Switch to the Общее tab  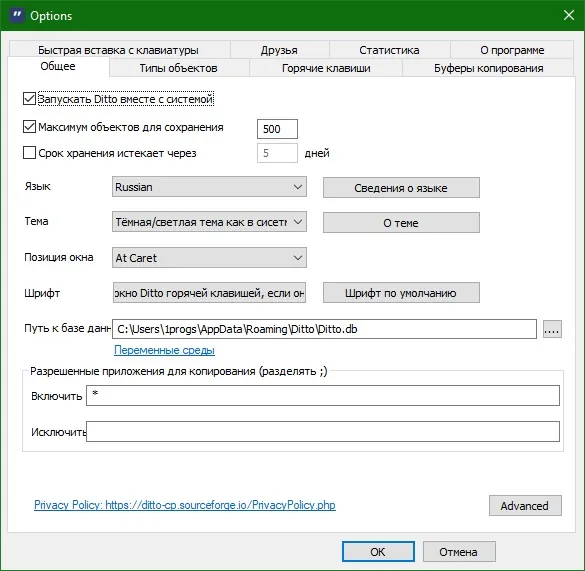tap(58, 66)
